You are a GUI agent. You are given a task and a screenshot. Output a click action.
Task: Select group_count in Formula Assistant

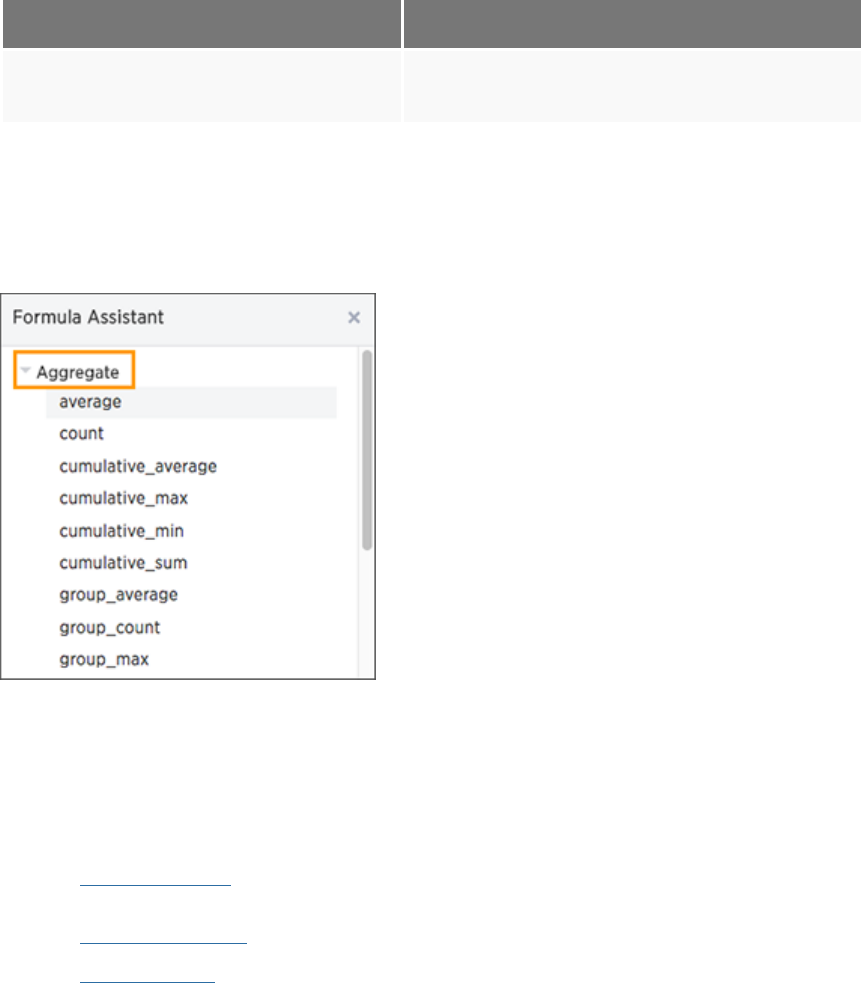click(x=110, y=627)
